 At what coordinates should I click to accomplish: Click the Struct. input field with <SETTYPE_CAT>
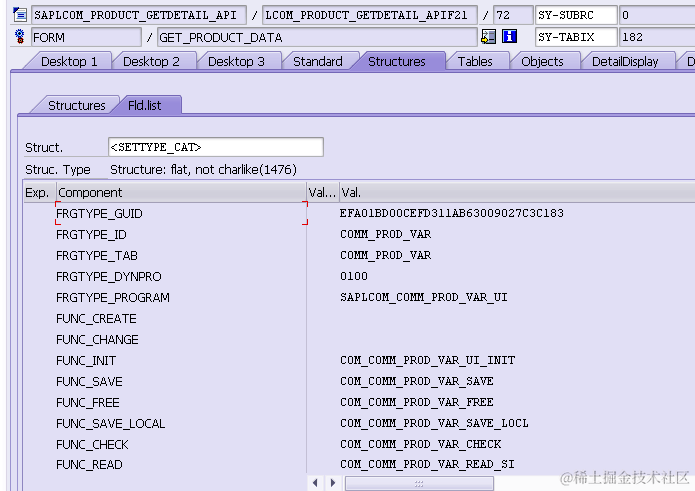[216, 147]
